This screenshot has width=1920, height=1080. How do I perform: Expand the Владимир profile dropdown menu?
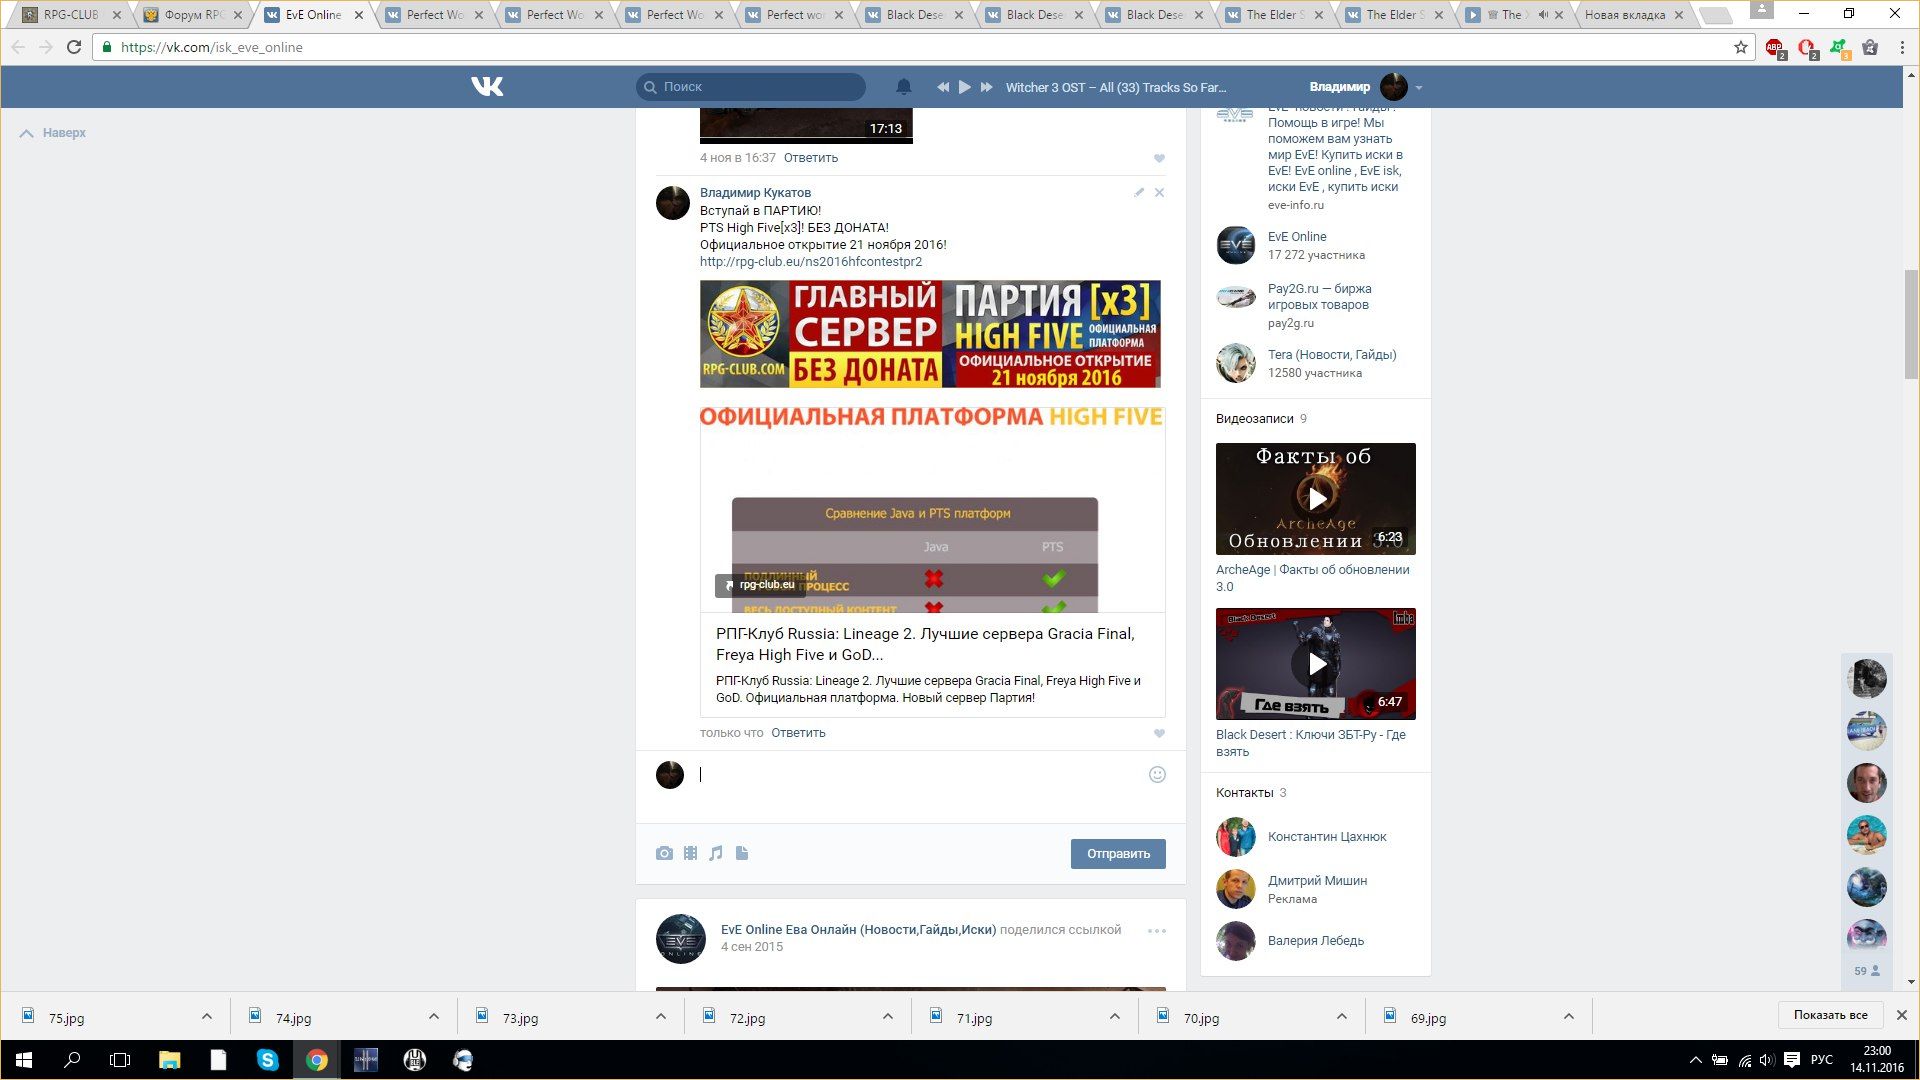(1418, 88)
